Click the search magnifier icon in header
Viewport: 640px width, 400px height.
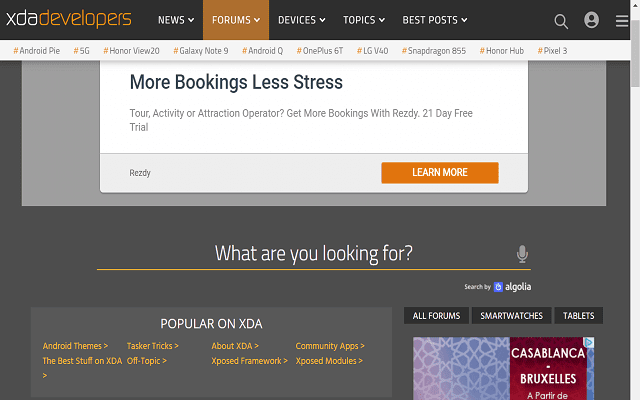pyautogui.click(x=561, y=20)
